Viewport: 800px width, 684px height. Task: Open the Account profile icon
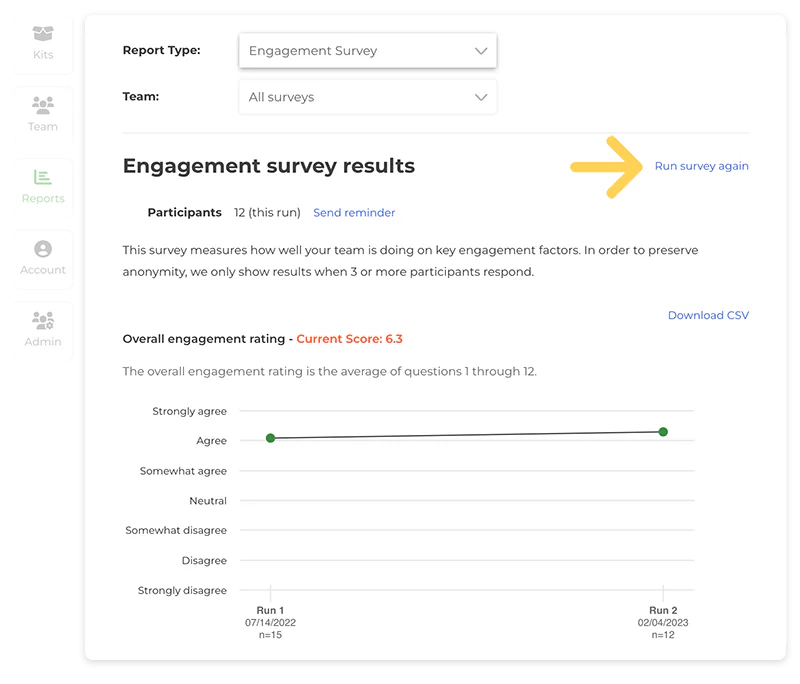coord(43,249)
